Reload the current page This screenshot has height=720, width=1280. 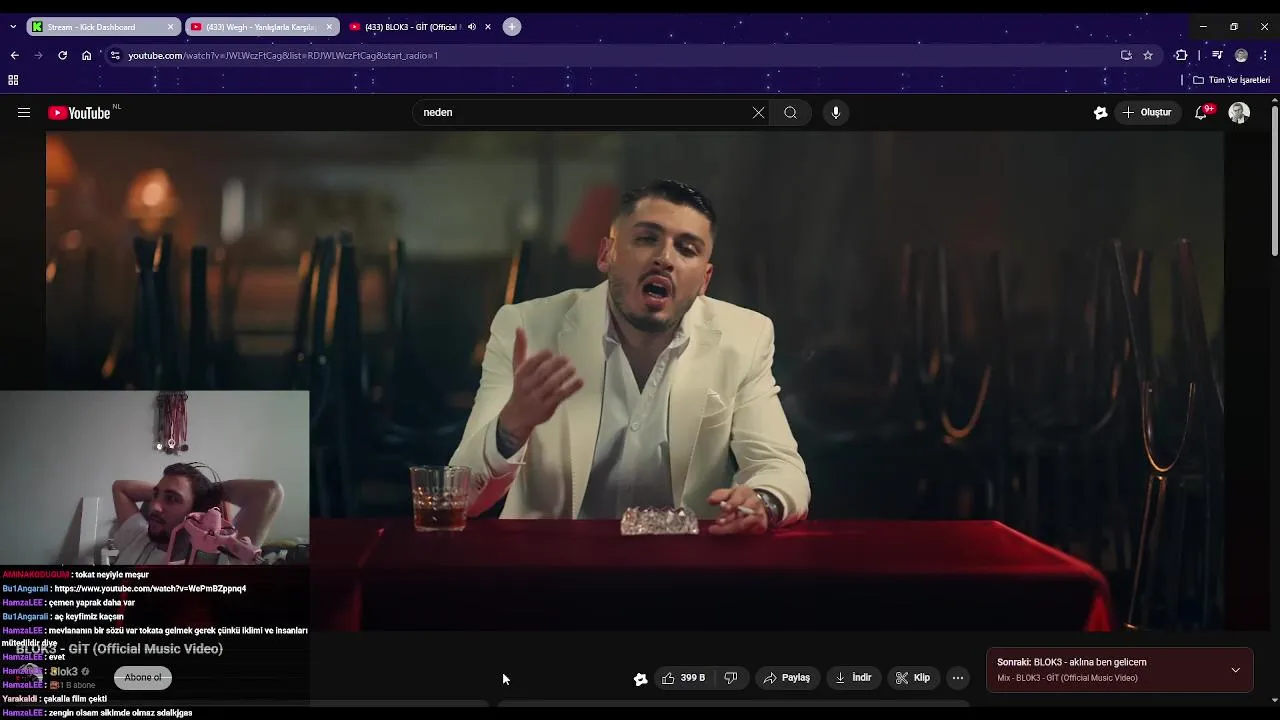[62, 56]
